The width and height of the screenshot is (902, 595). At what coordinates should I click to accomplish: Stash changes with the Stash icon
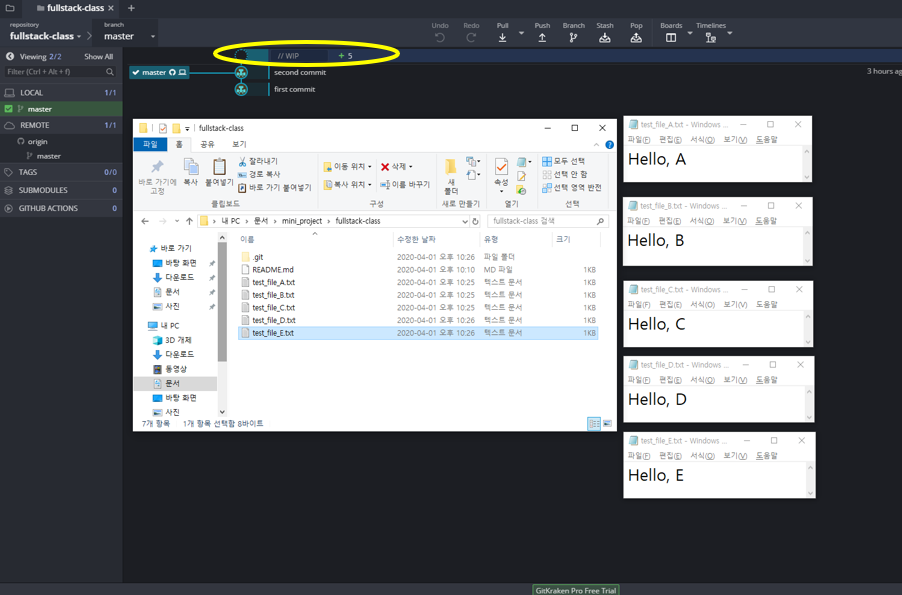[605, 37]
